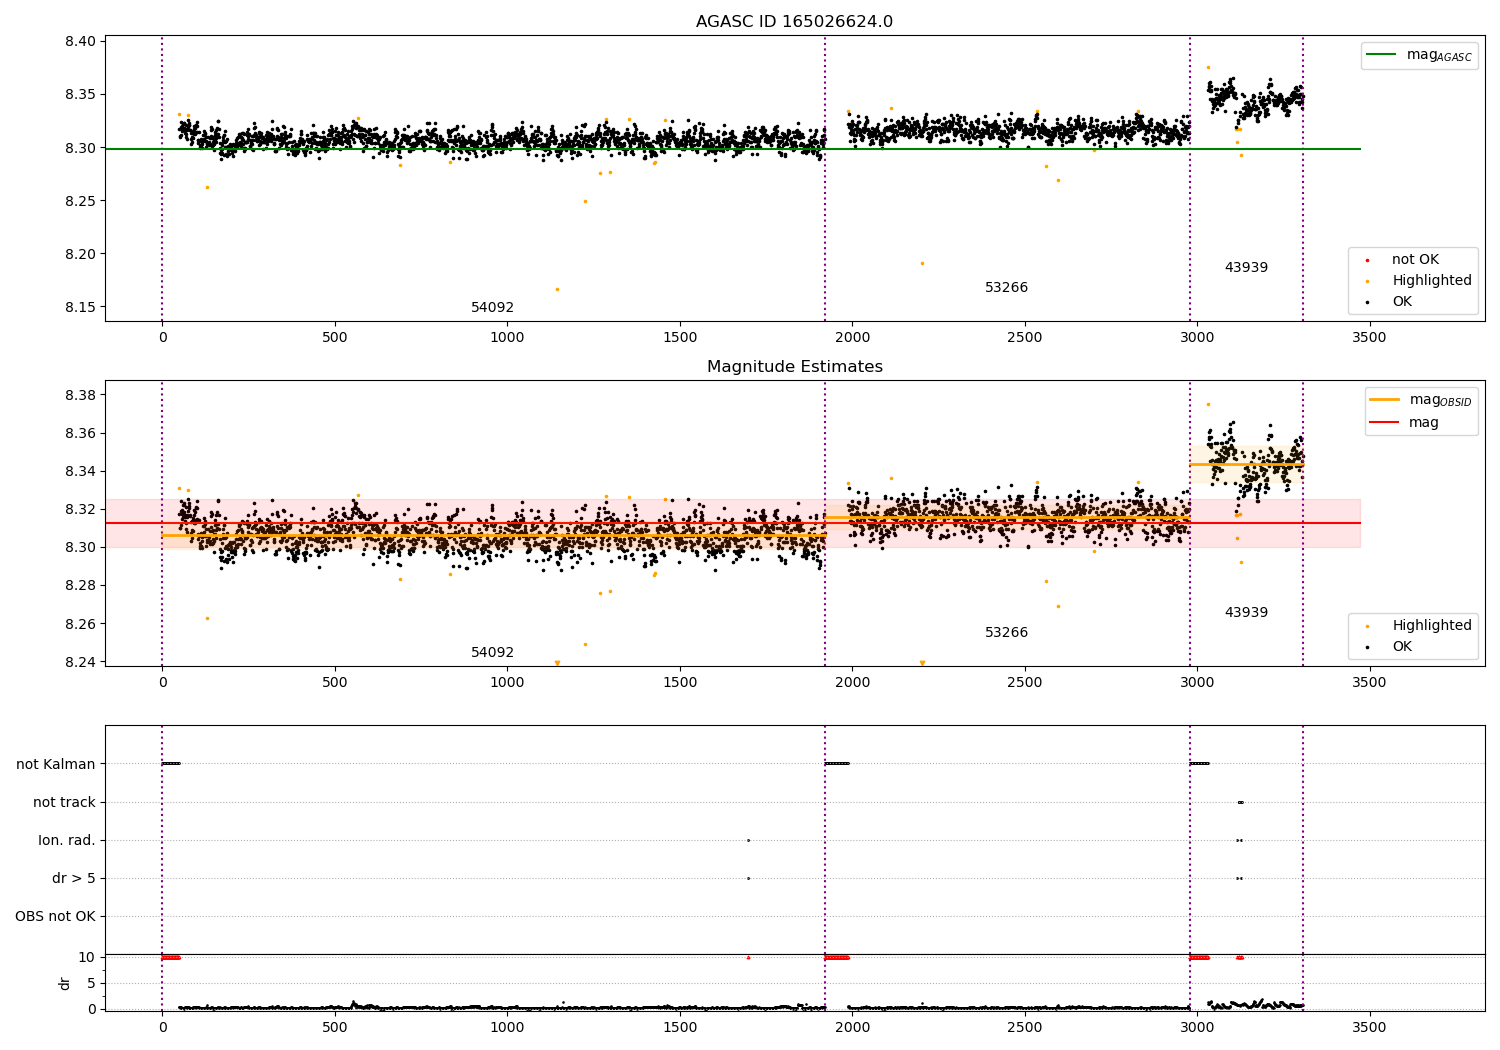Click the 8.40 y-axis tick label

(80, 42)
